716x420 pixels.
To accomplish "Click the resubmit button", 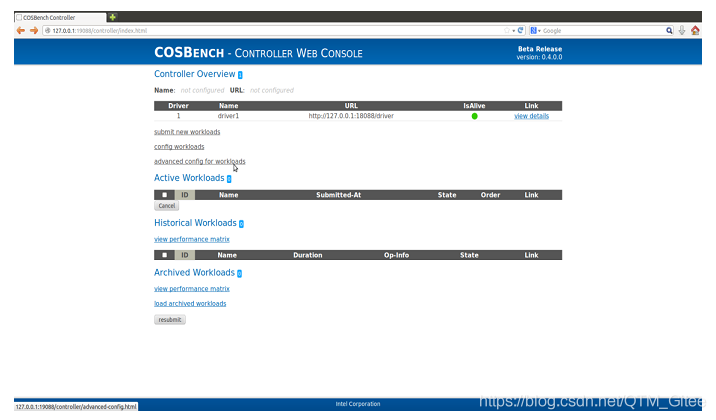I will pyautogui.click(x=170, y=320).
